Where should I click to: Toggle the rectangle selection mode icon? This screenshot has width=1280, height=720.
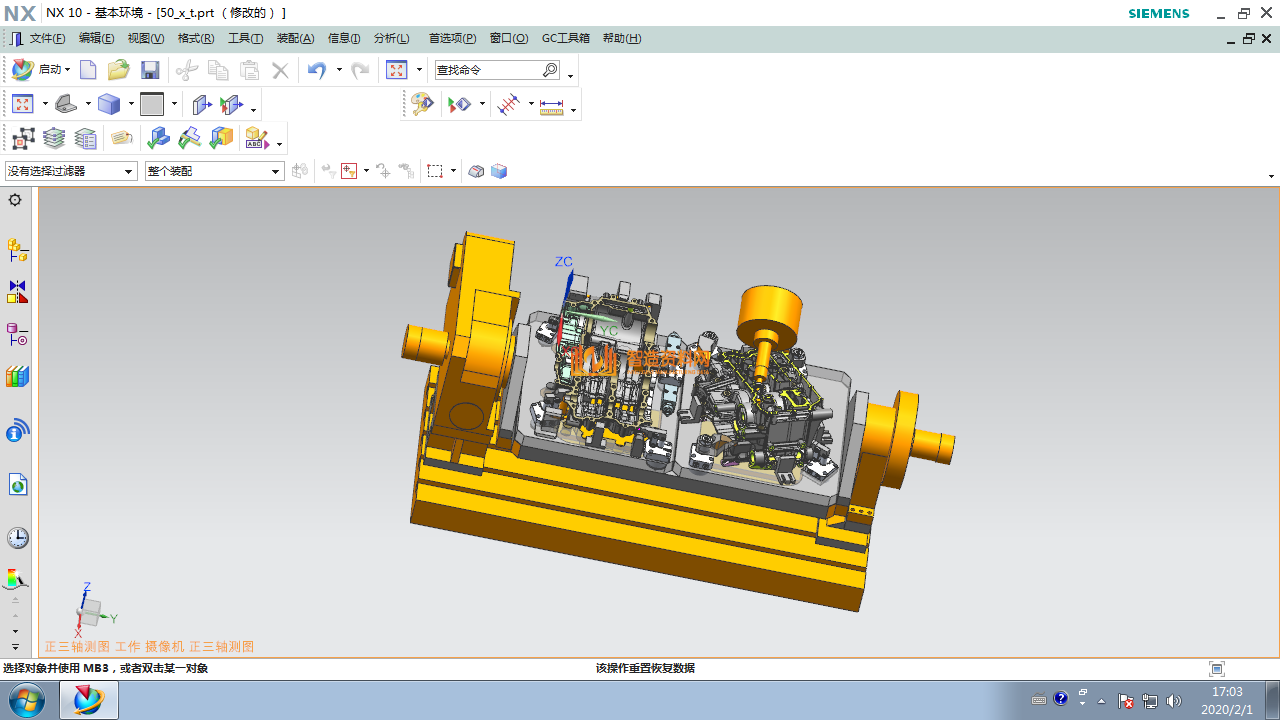(435, 171)
